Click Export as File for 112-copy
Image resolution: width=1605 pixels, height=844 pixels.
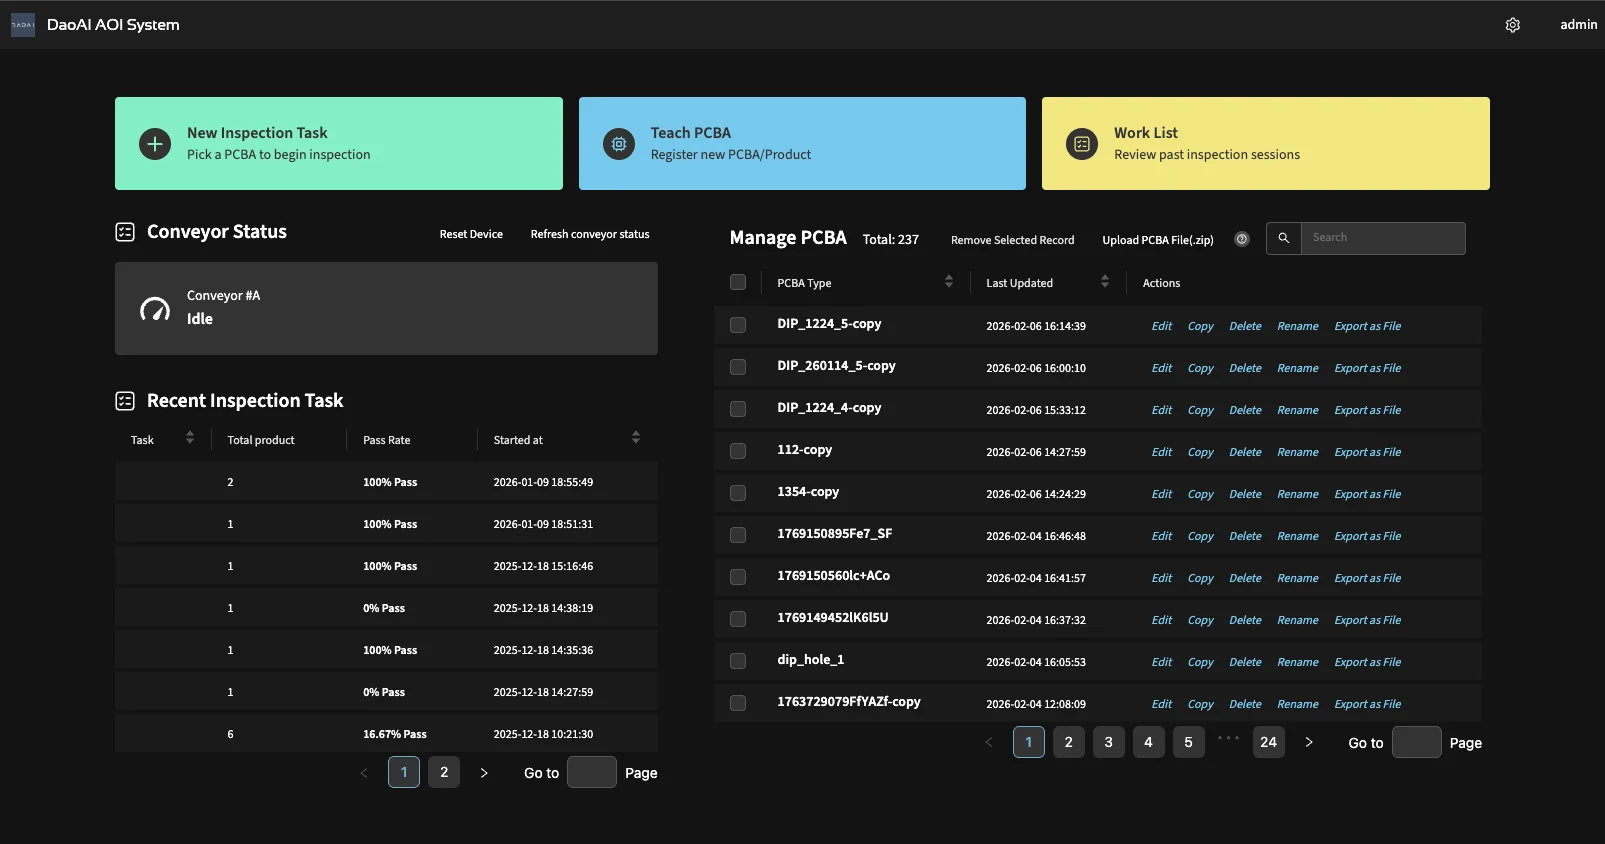[x=1367, y=452]
